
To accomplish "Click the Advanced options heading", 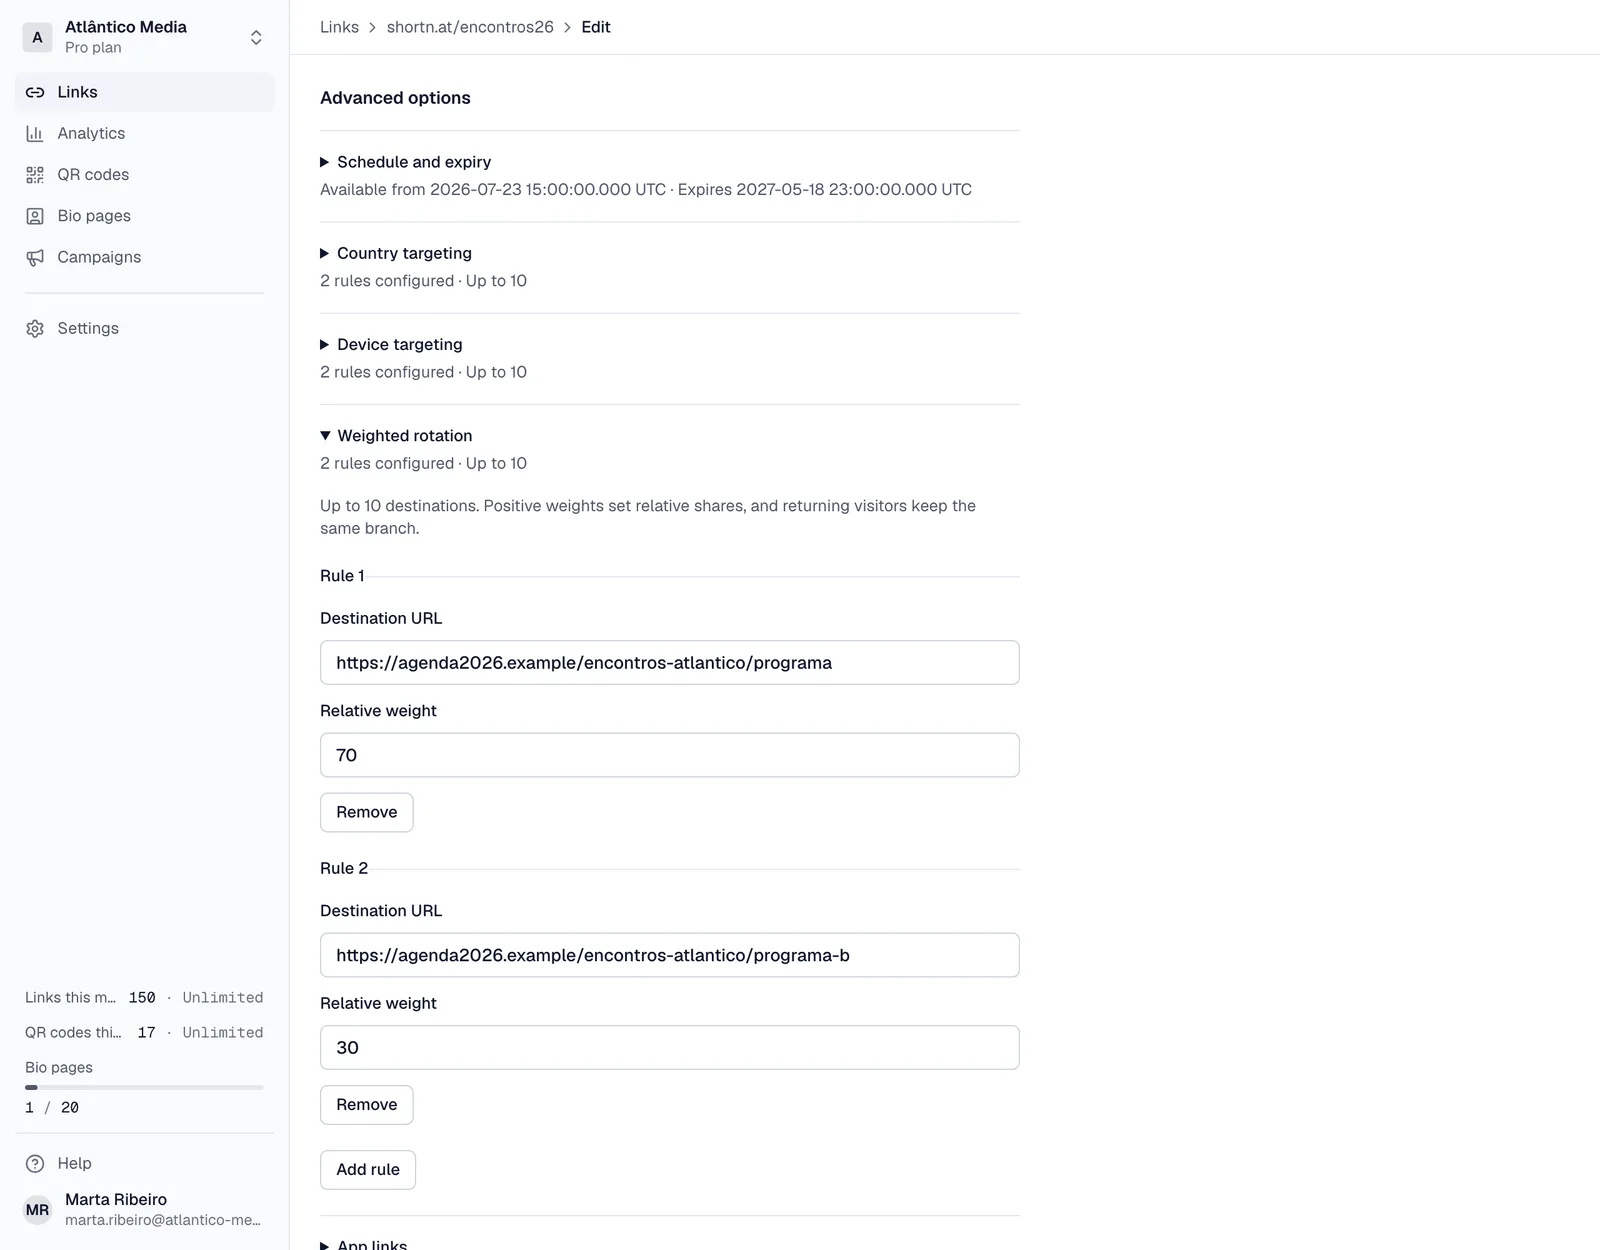I will point(395,98).
